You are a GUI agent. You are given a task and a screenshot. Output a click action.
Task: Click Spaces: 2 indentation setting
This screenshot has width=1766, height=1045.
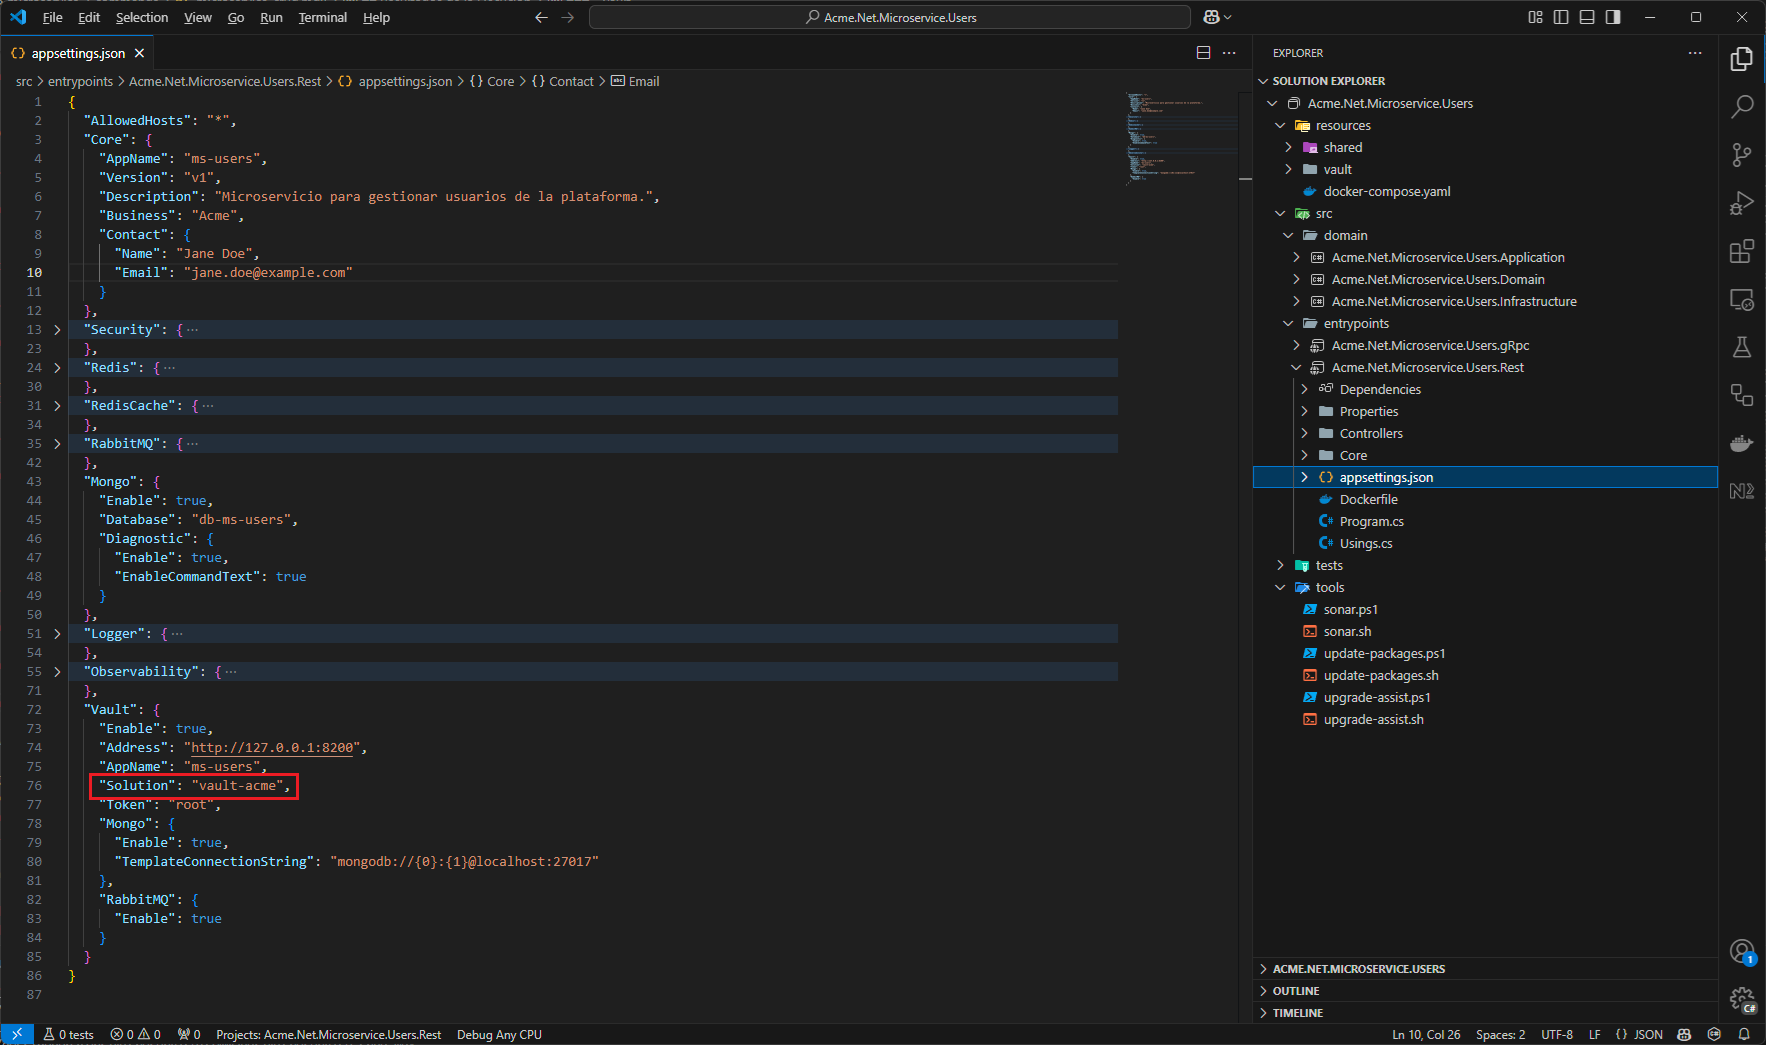(x=1500, y=1034)
